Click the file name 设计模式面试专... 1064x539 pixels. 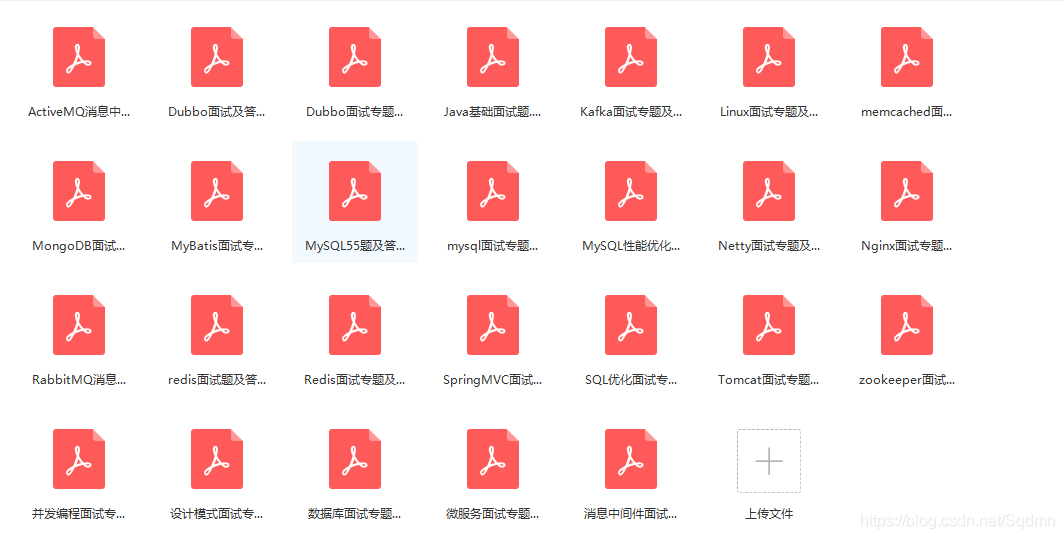[x=216, y=514]
